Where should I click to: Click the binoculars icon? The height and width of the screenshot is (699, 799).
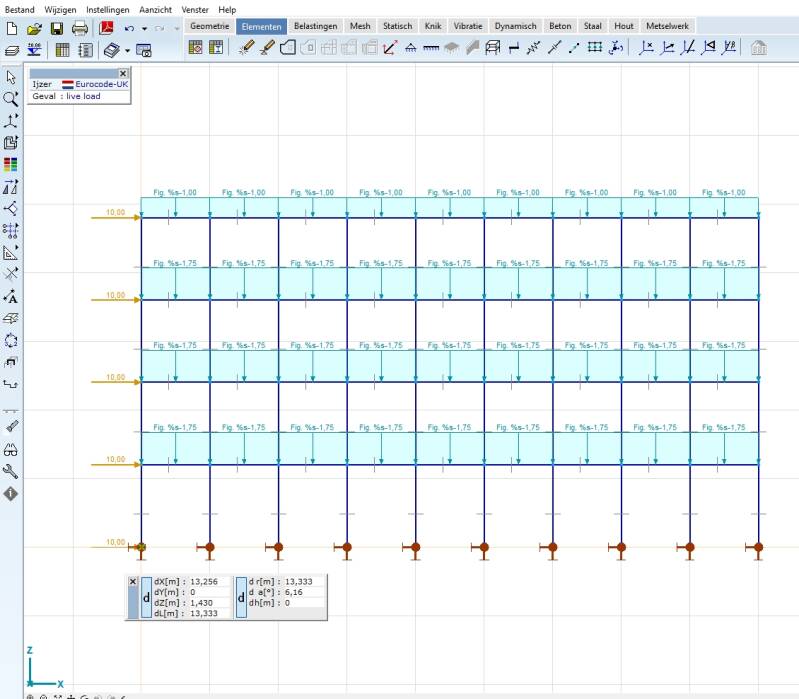11,450
